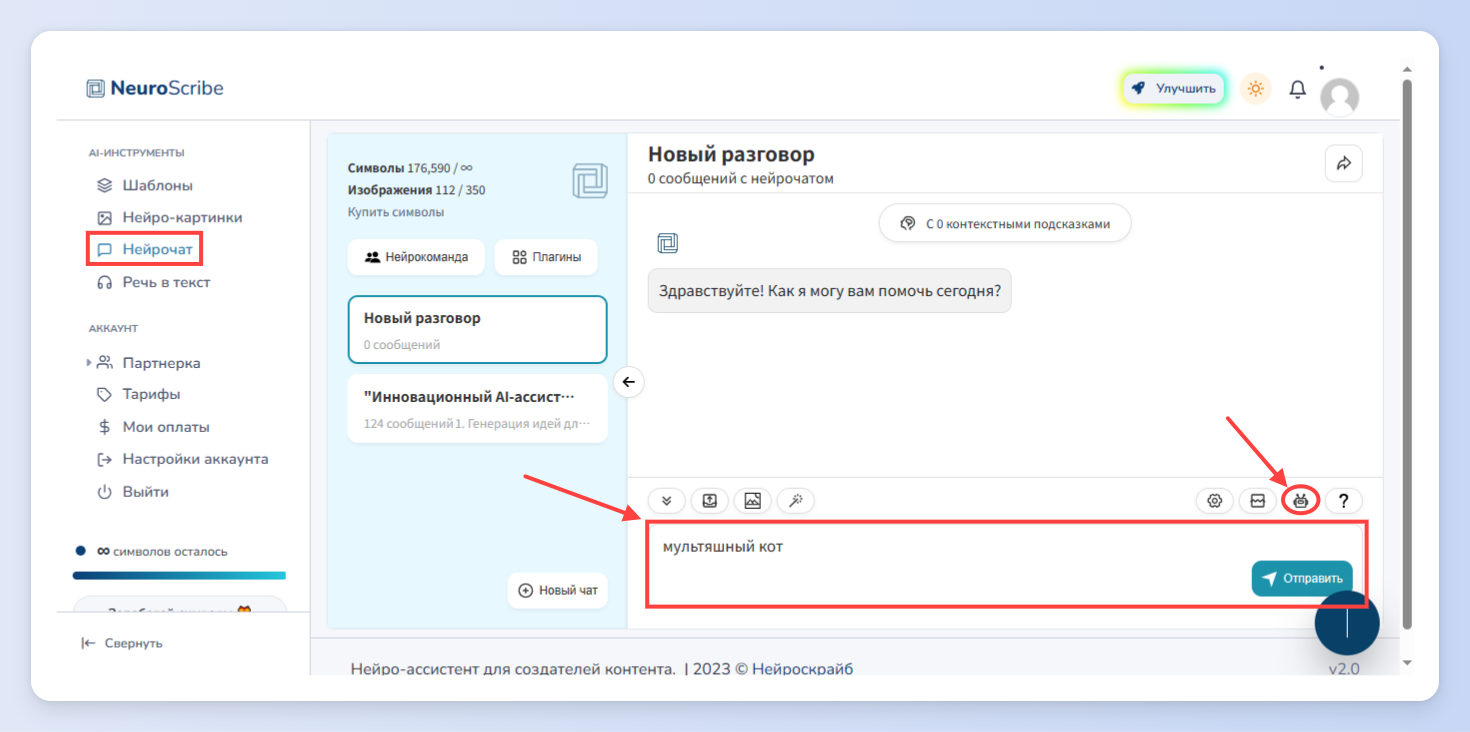Open the Плагины button
1470x732 pixels.
546,257
